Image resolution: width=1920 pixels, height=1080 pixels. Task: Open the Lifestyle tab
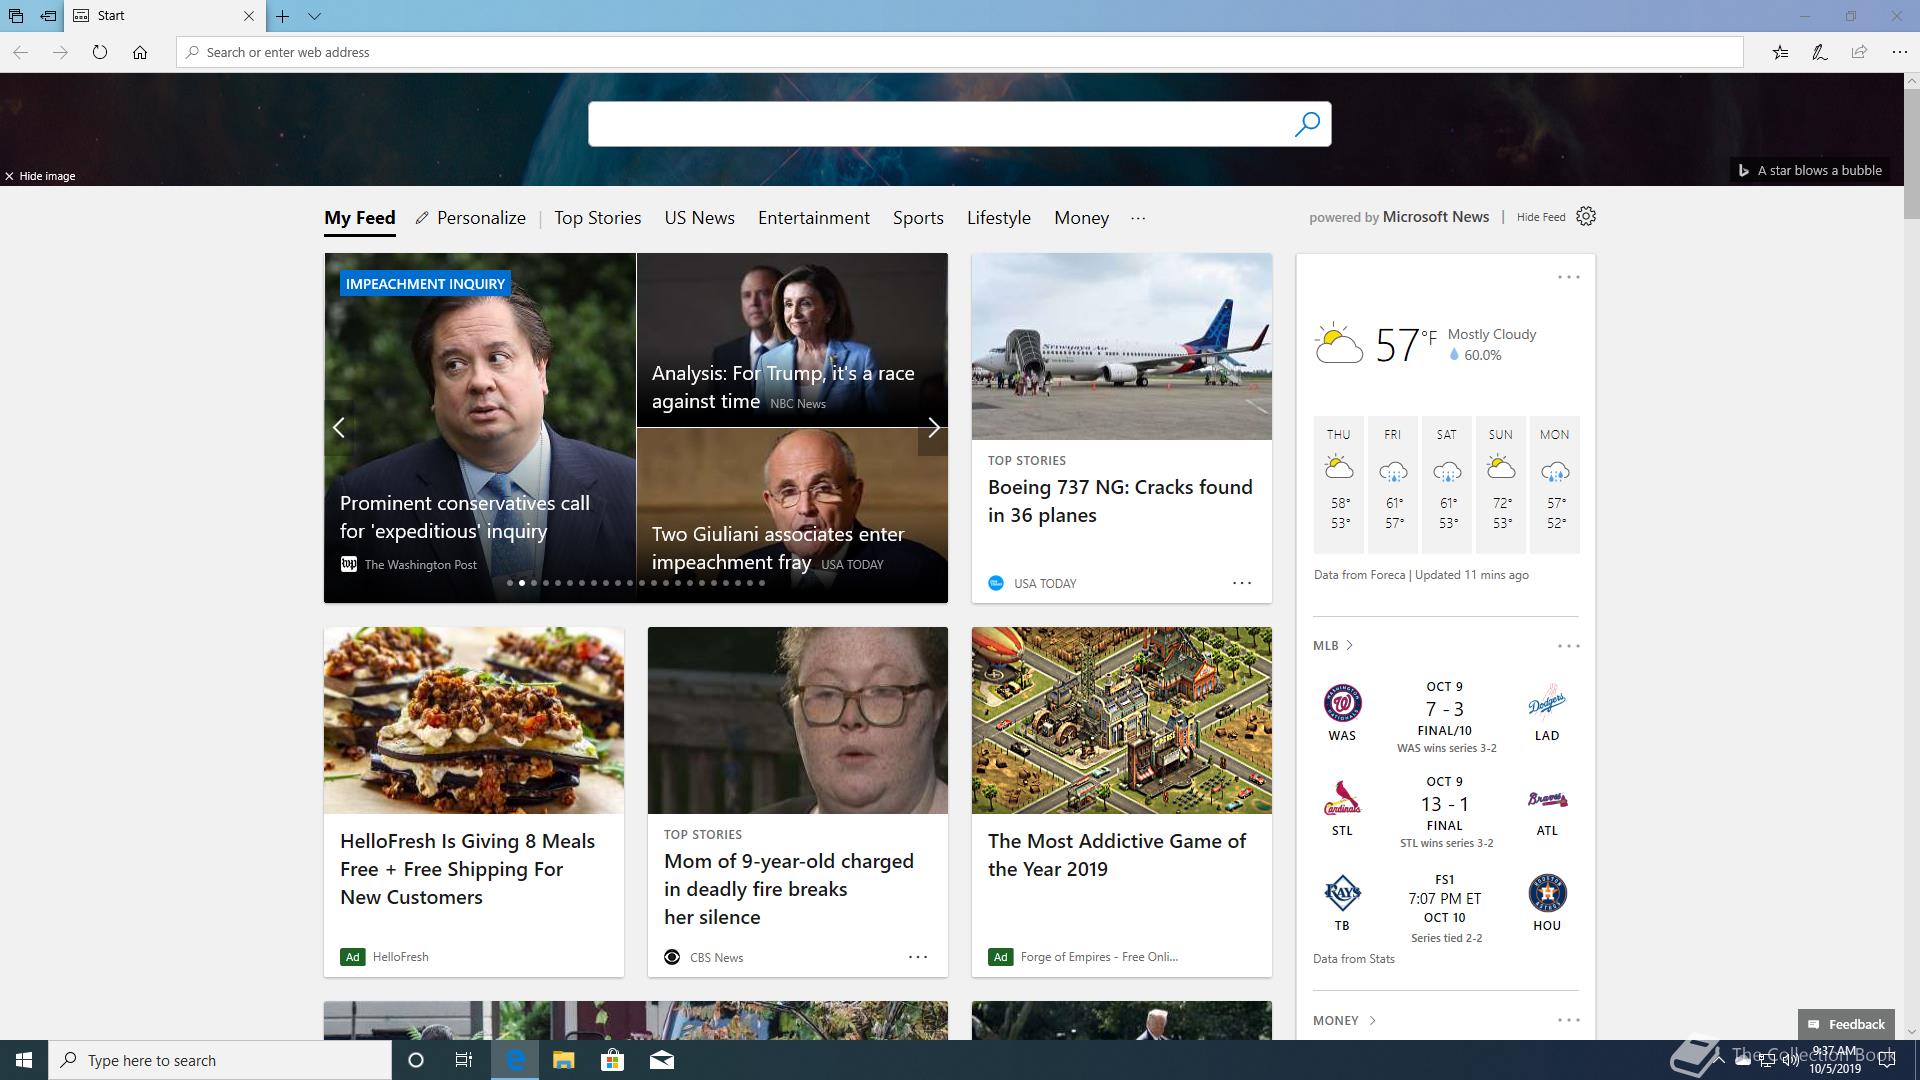click(x=999, y=218)
